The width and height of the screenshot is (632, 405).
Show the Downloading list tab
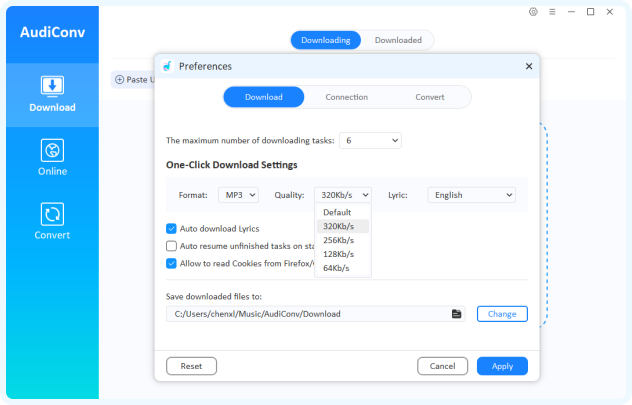326,40
